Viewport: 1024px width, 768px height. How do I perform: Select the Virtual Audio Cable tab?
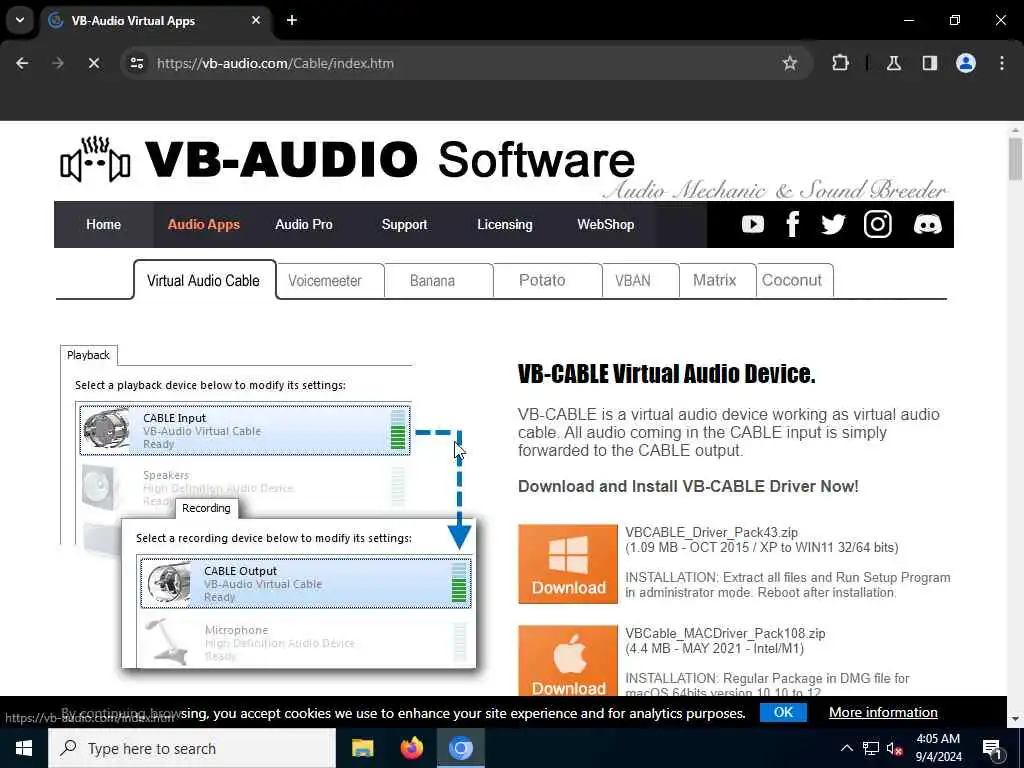coord(204,281)
